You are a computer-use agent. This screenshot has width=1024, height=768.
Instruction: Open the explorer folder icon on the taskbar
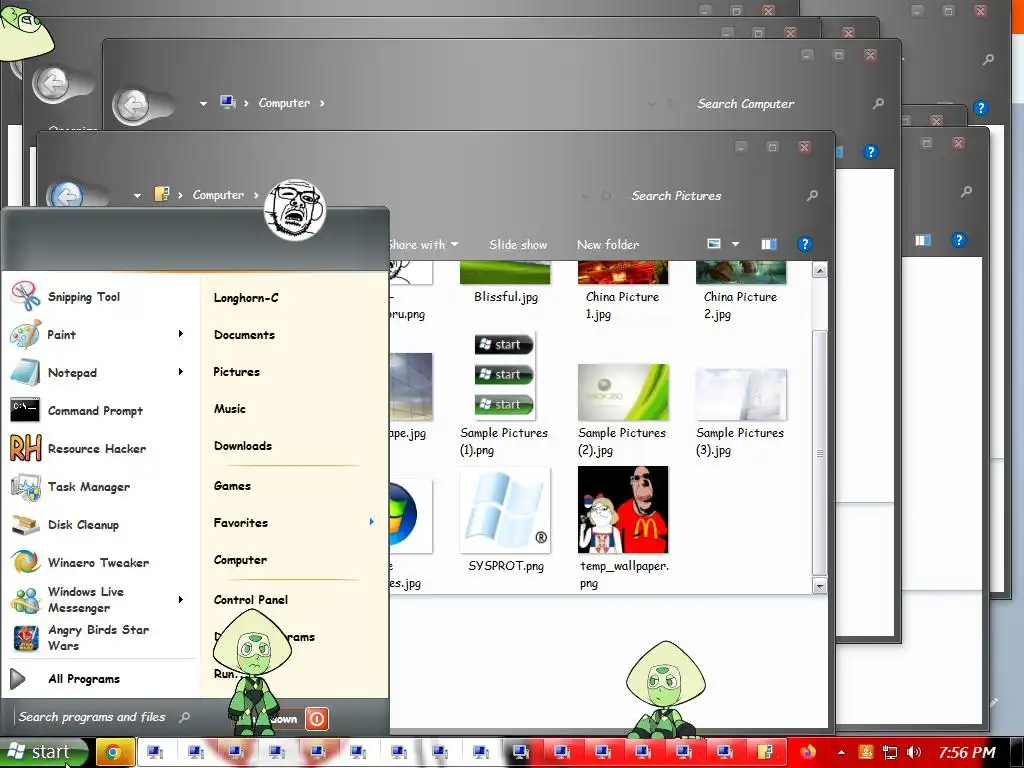[x=765, y=752]
